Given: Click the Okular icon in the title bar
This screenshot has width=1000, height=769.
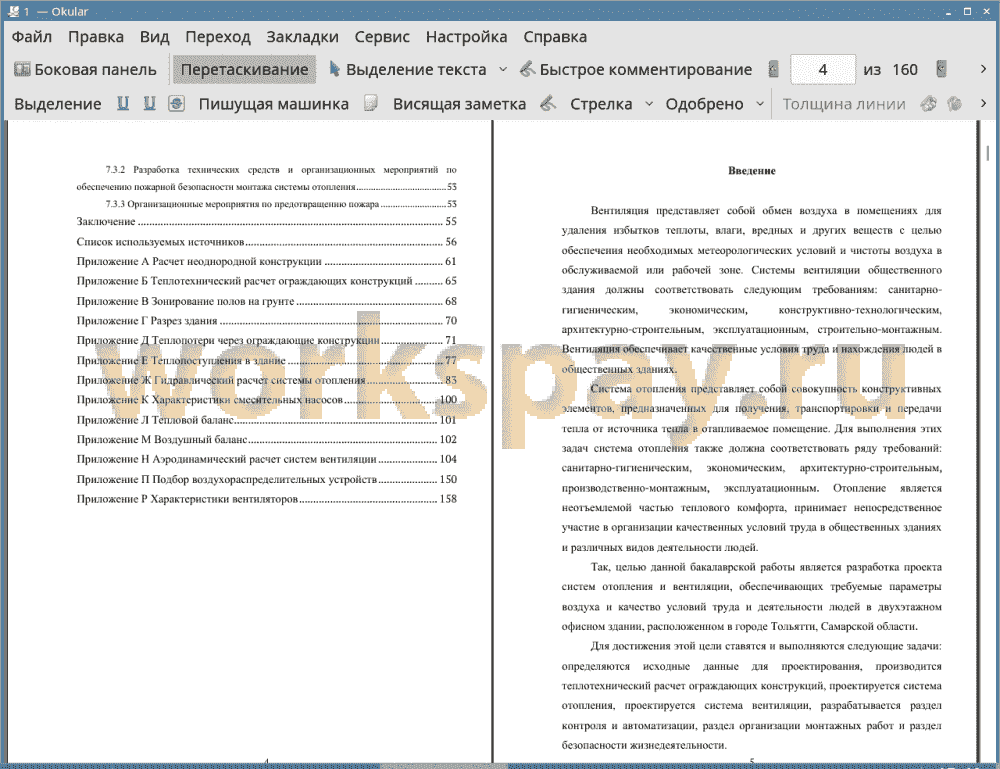Looking at the screenshot, I should (x=13, y=11).
